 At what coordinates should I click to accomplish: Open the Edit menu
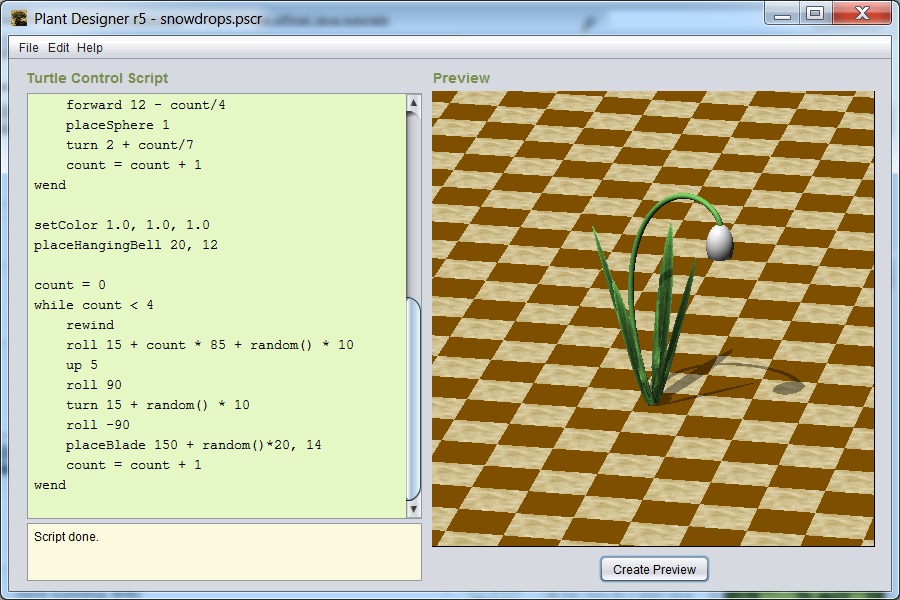[58, 48]
